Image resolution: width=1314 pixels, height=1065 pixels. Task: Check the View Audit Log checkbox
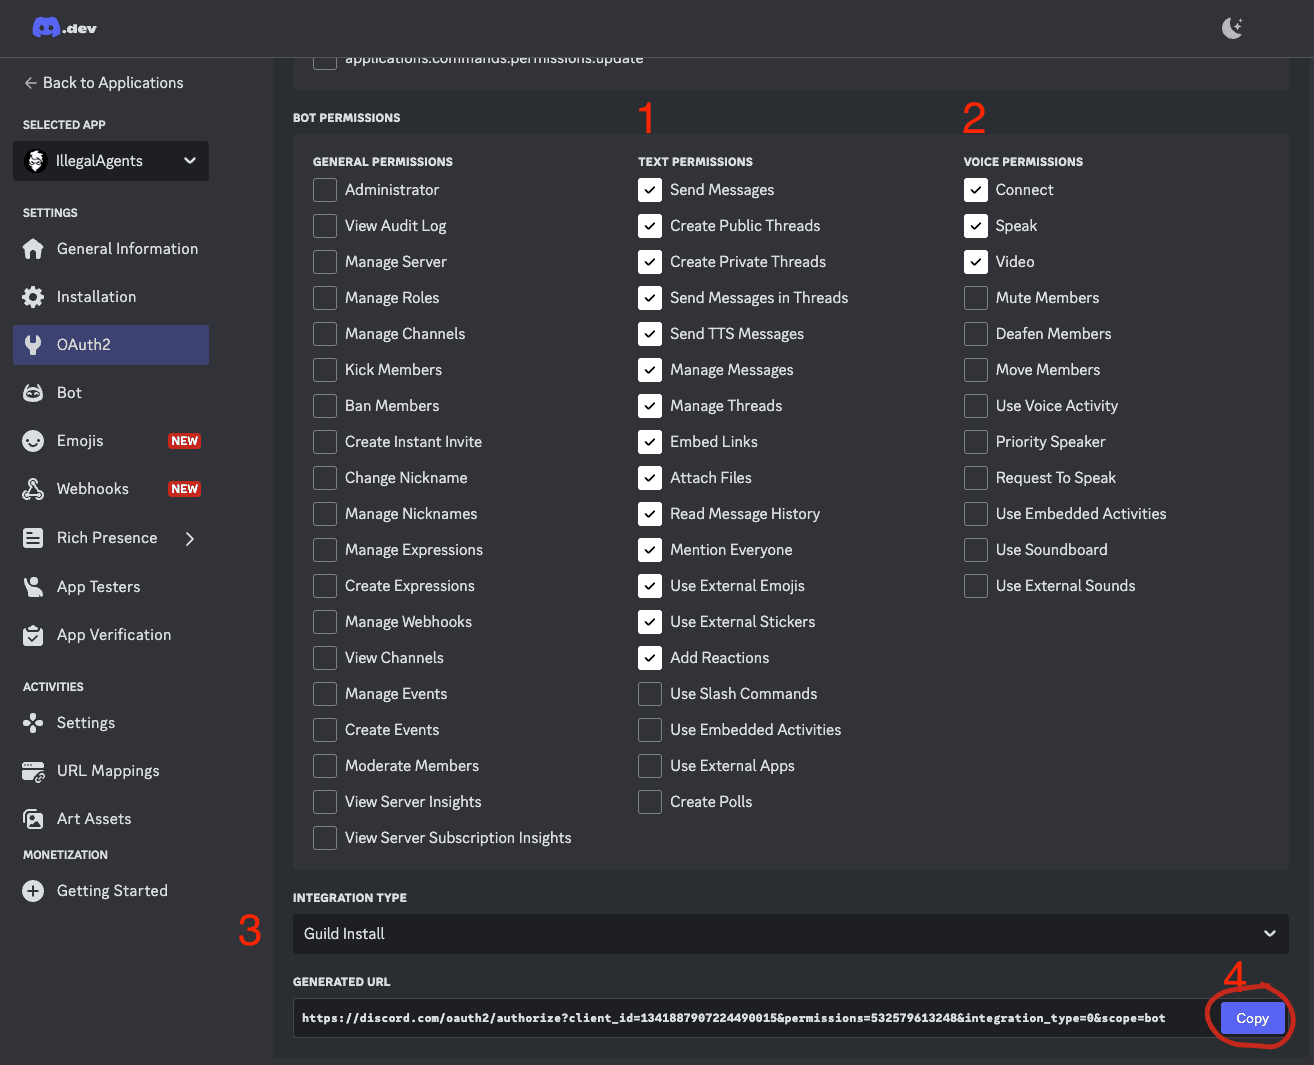point(325,226)
